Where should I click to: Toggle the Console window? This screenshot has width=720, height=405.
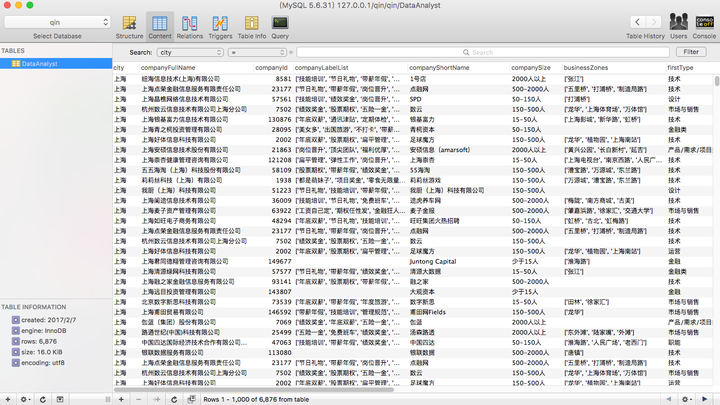tap(704, 27)
